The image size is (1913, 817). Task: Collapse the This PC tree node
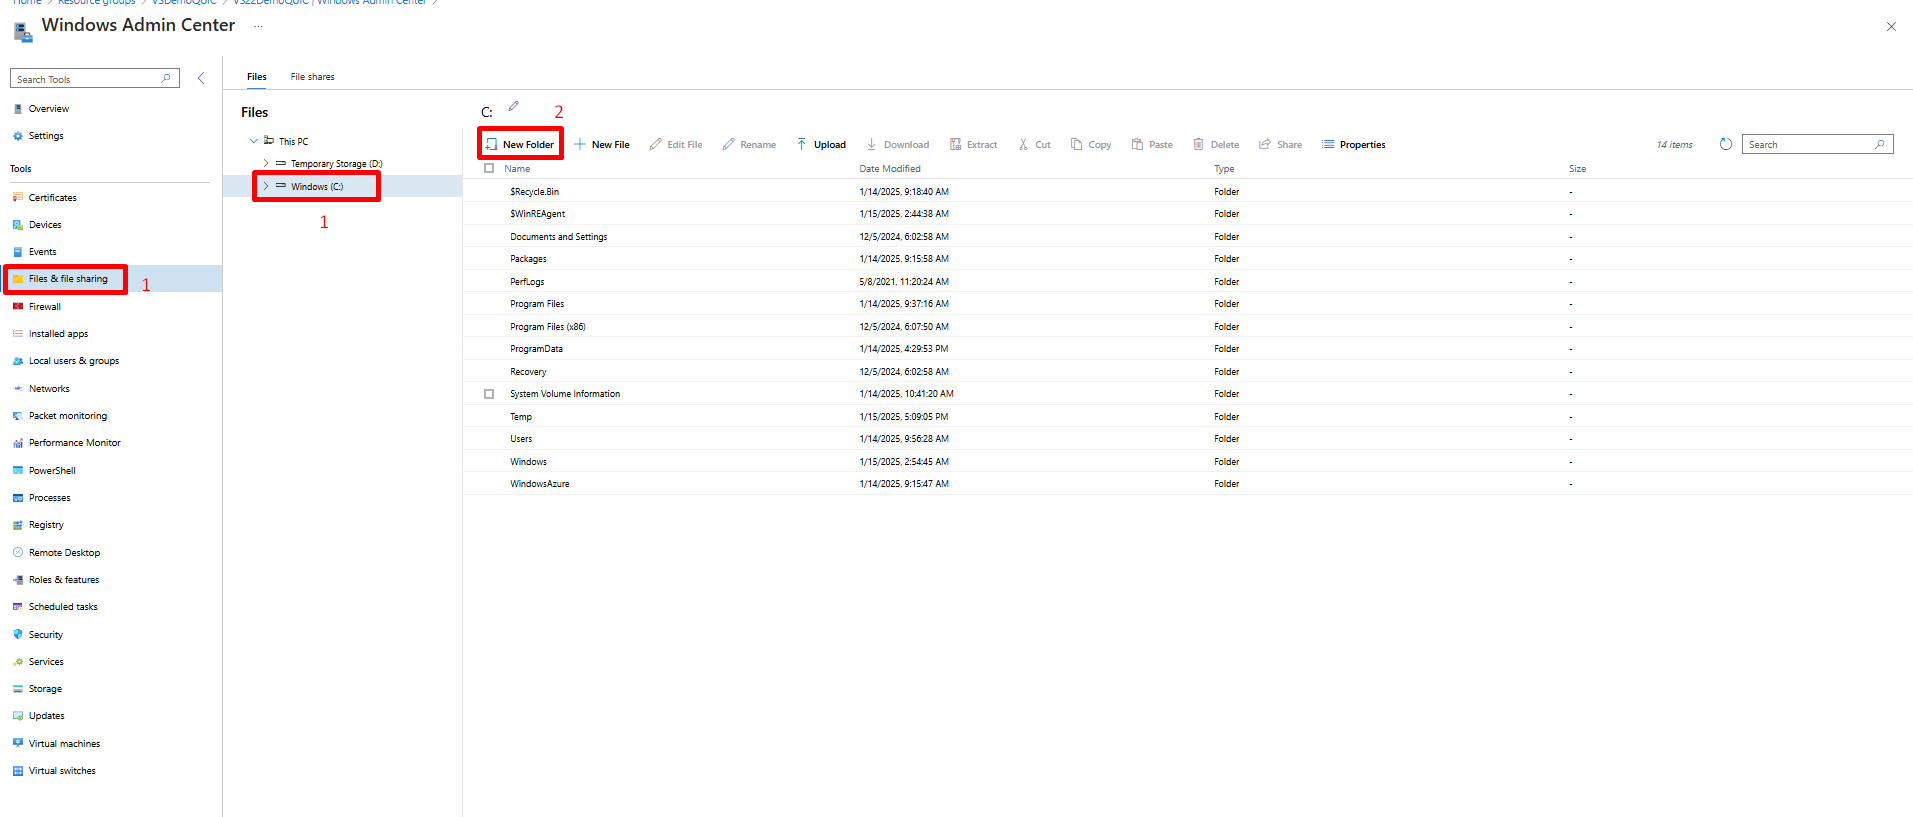pyautogui.click(x=254, y=141)
